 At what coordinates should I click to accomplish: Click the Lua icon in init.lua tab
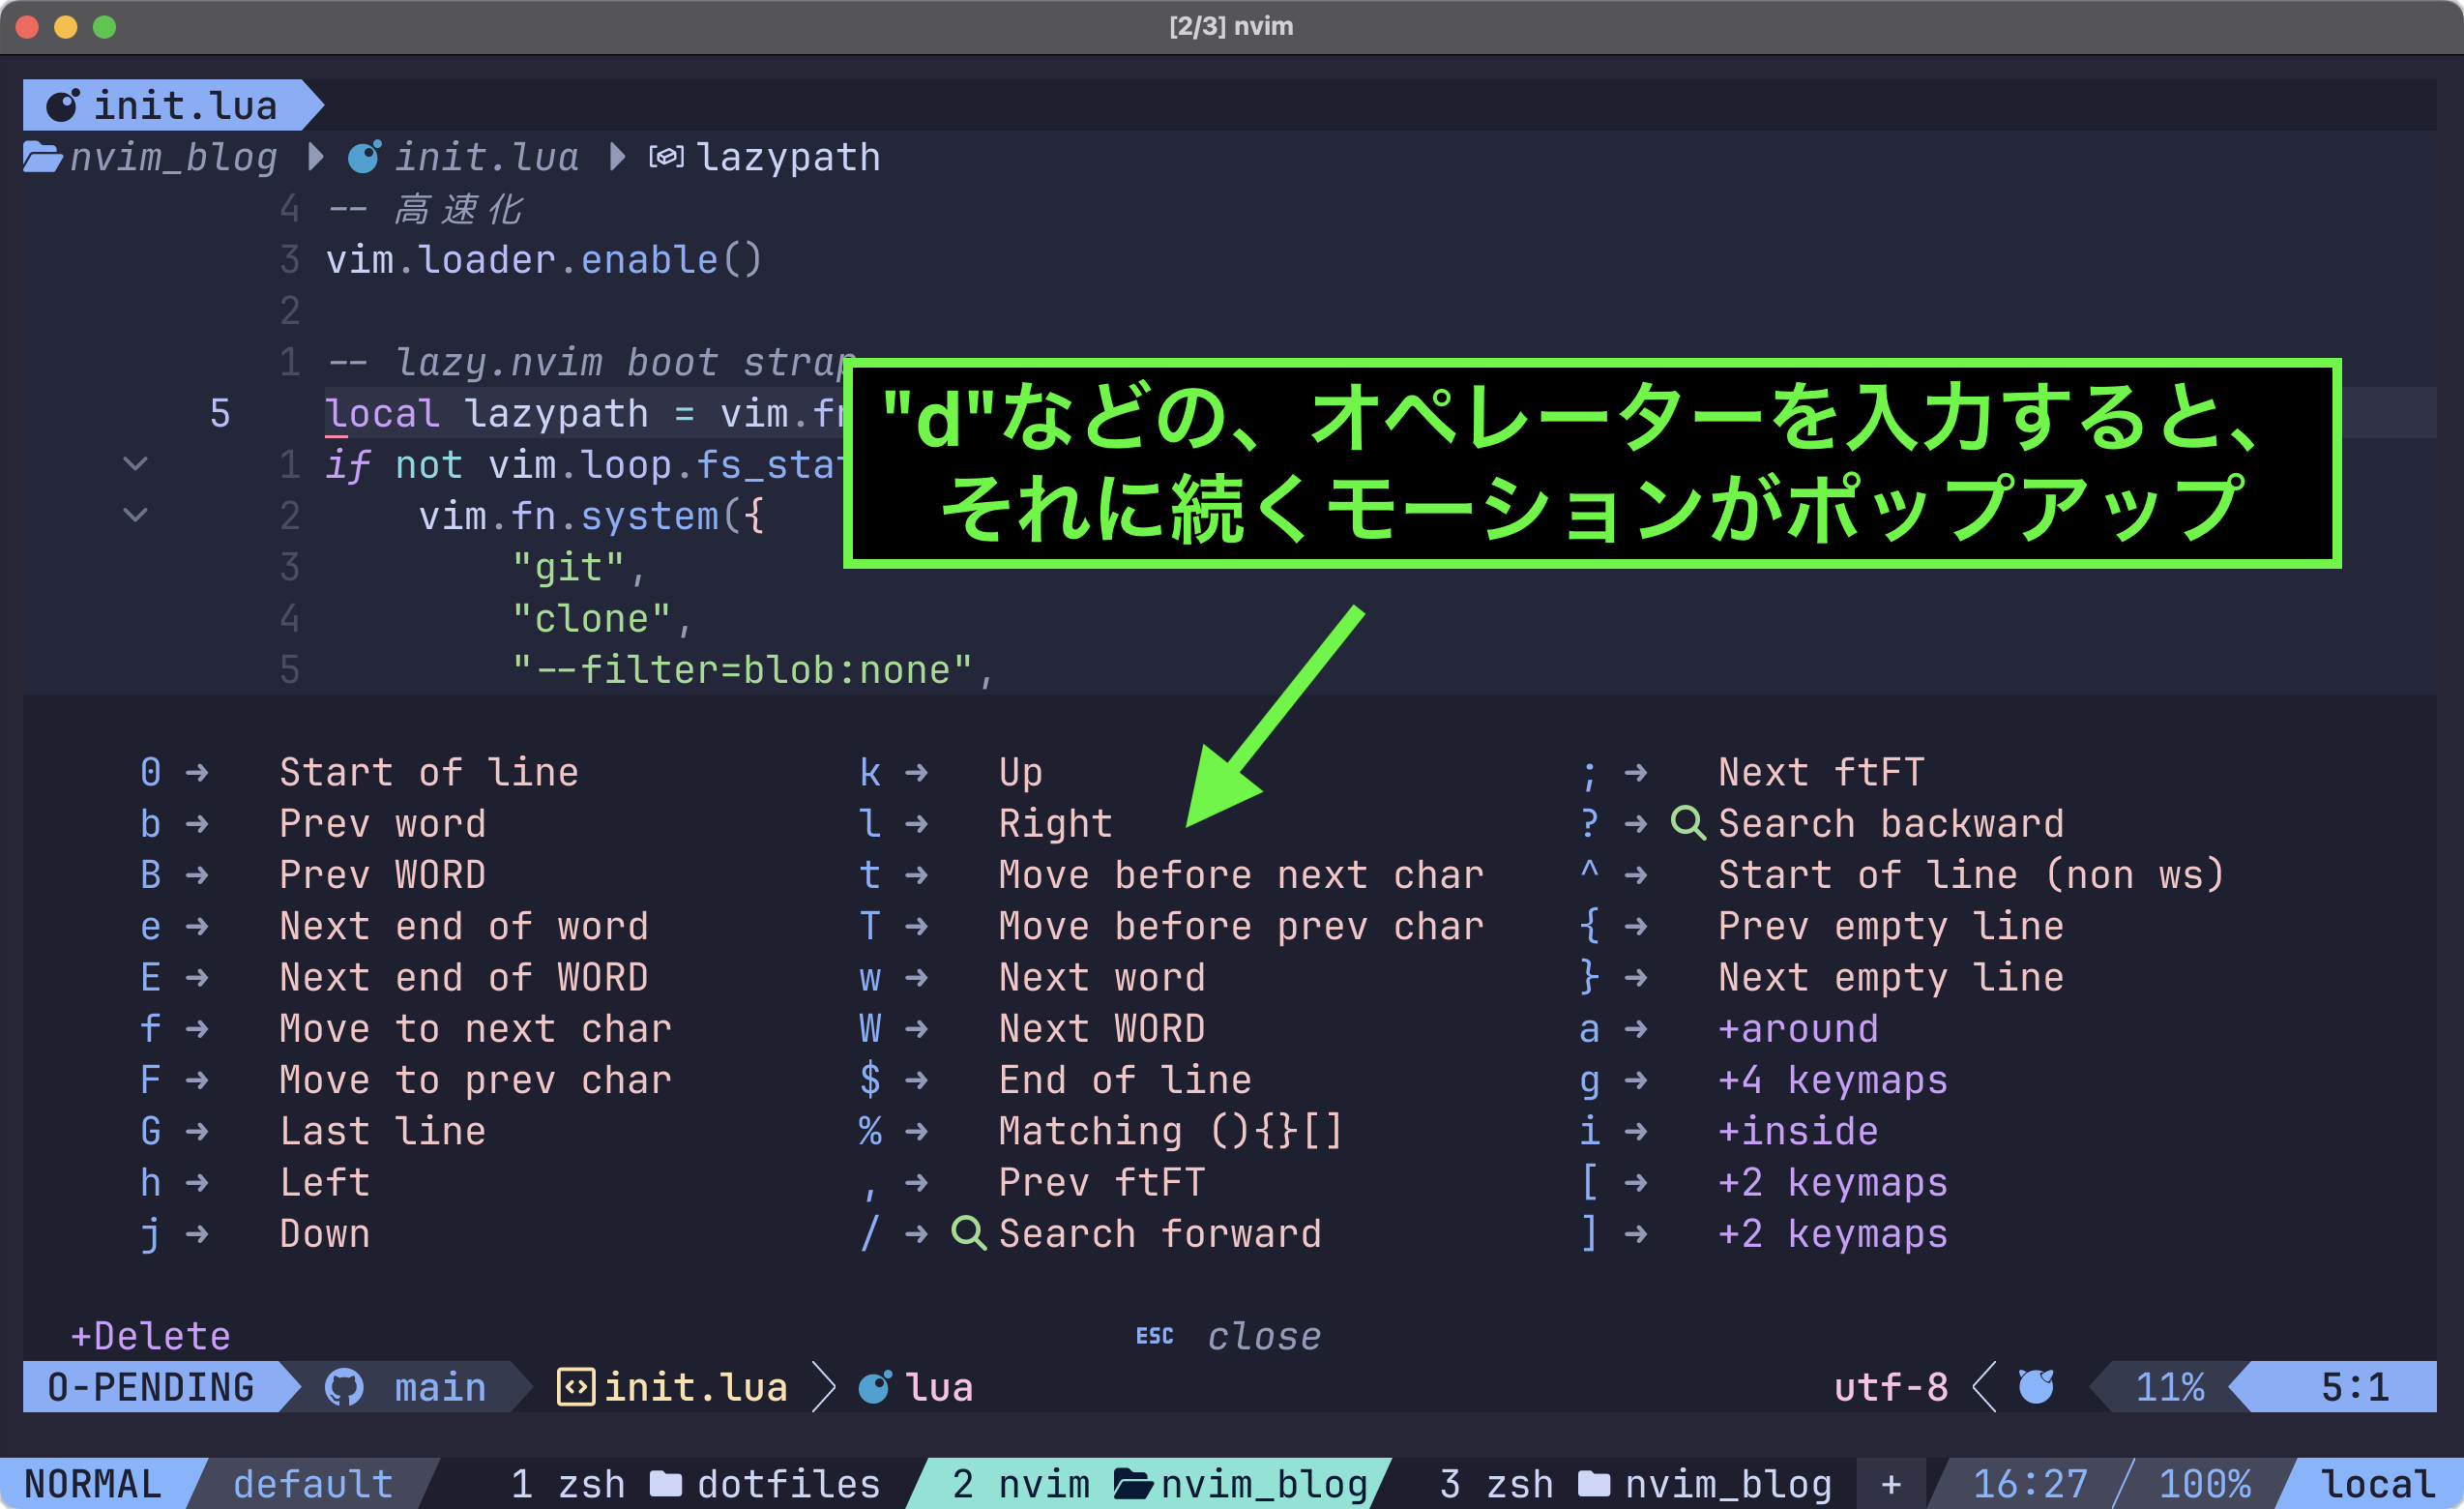63,105
